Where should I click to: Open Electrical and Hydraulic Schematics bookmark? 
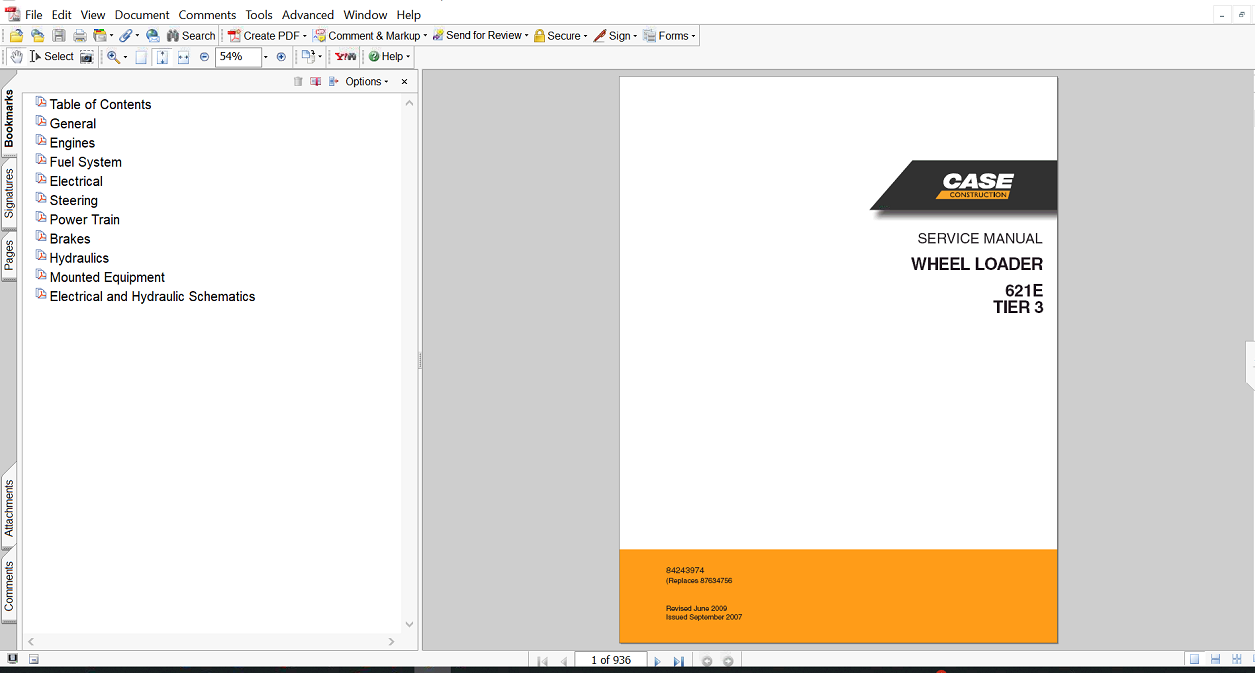[x=152, y=297]
